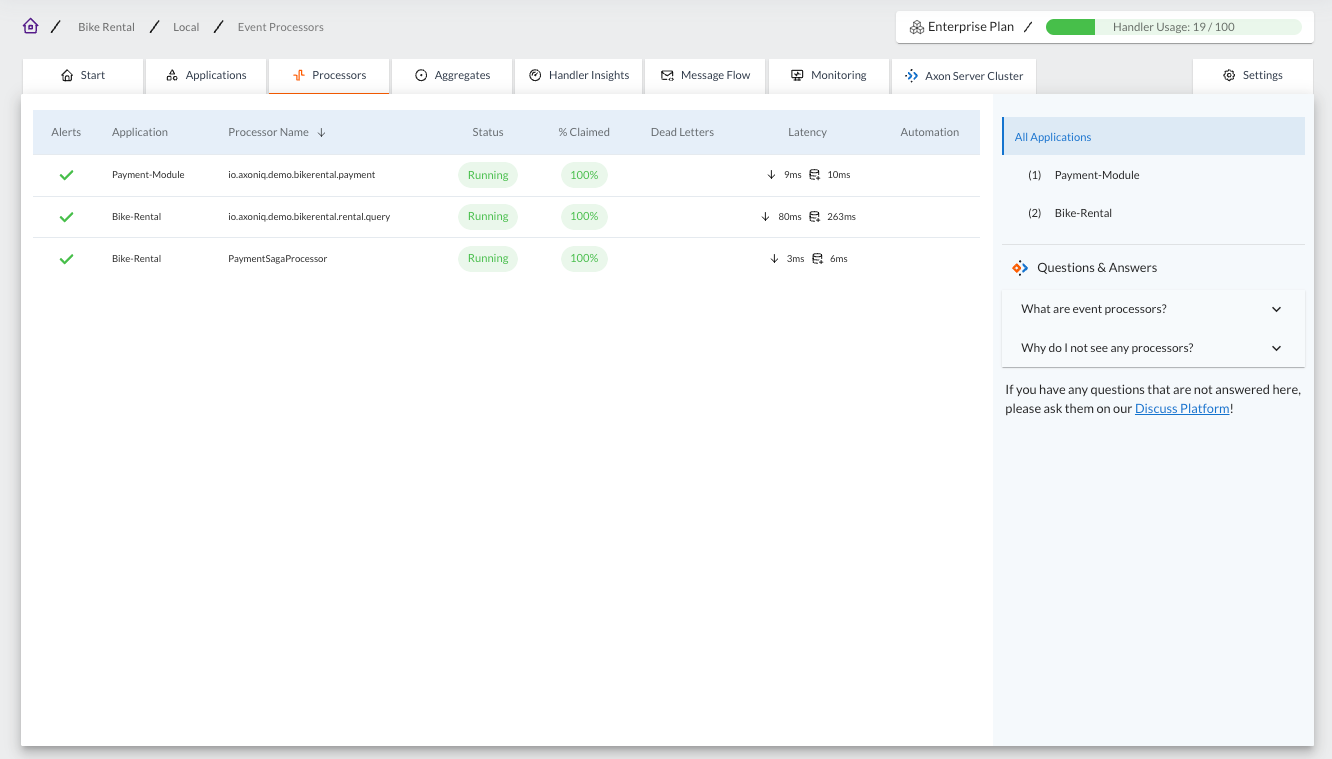Open the Monitoring tab
1332x759 pixels.
point(828,75)
